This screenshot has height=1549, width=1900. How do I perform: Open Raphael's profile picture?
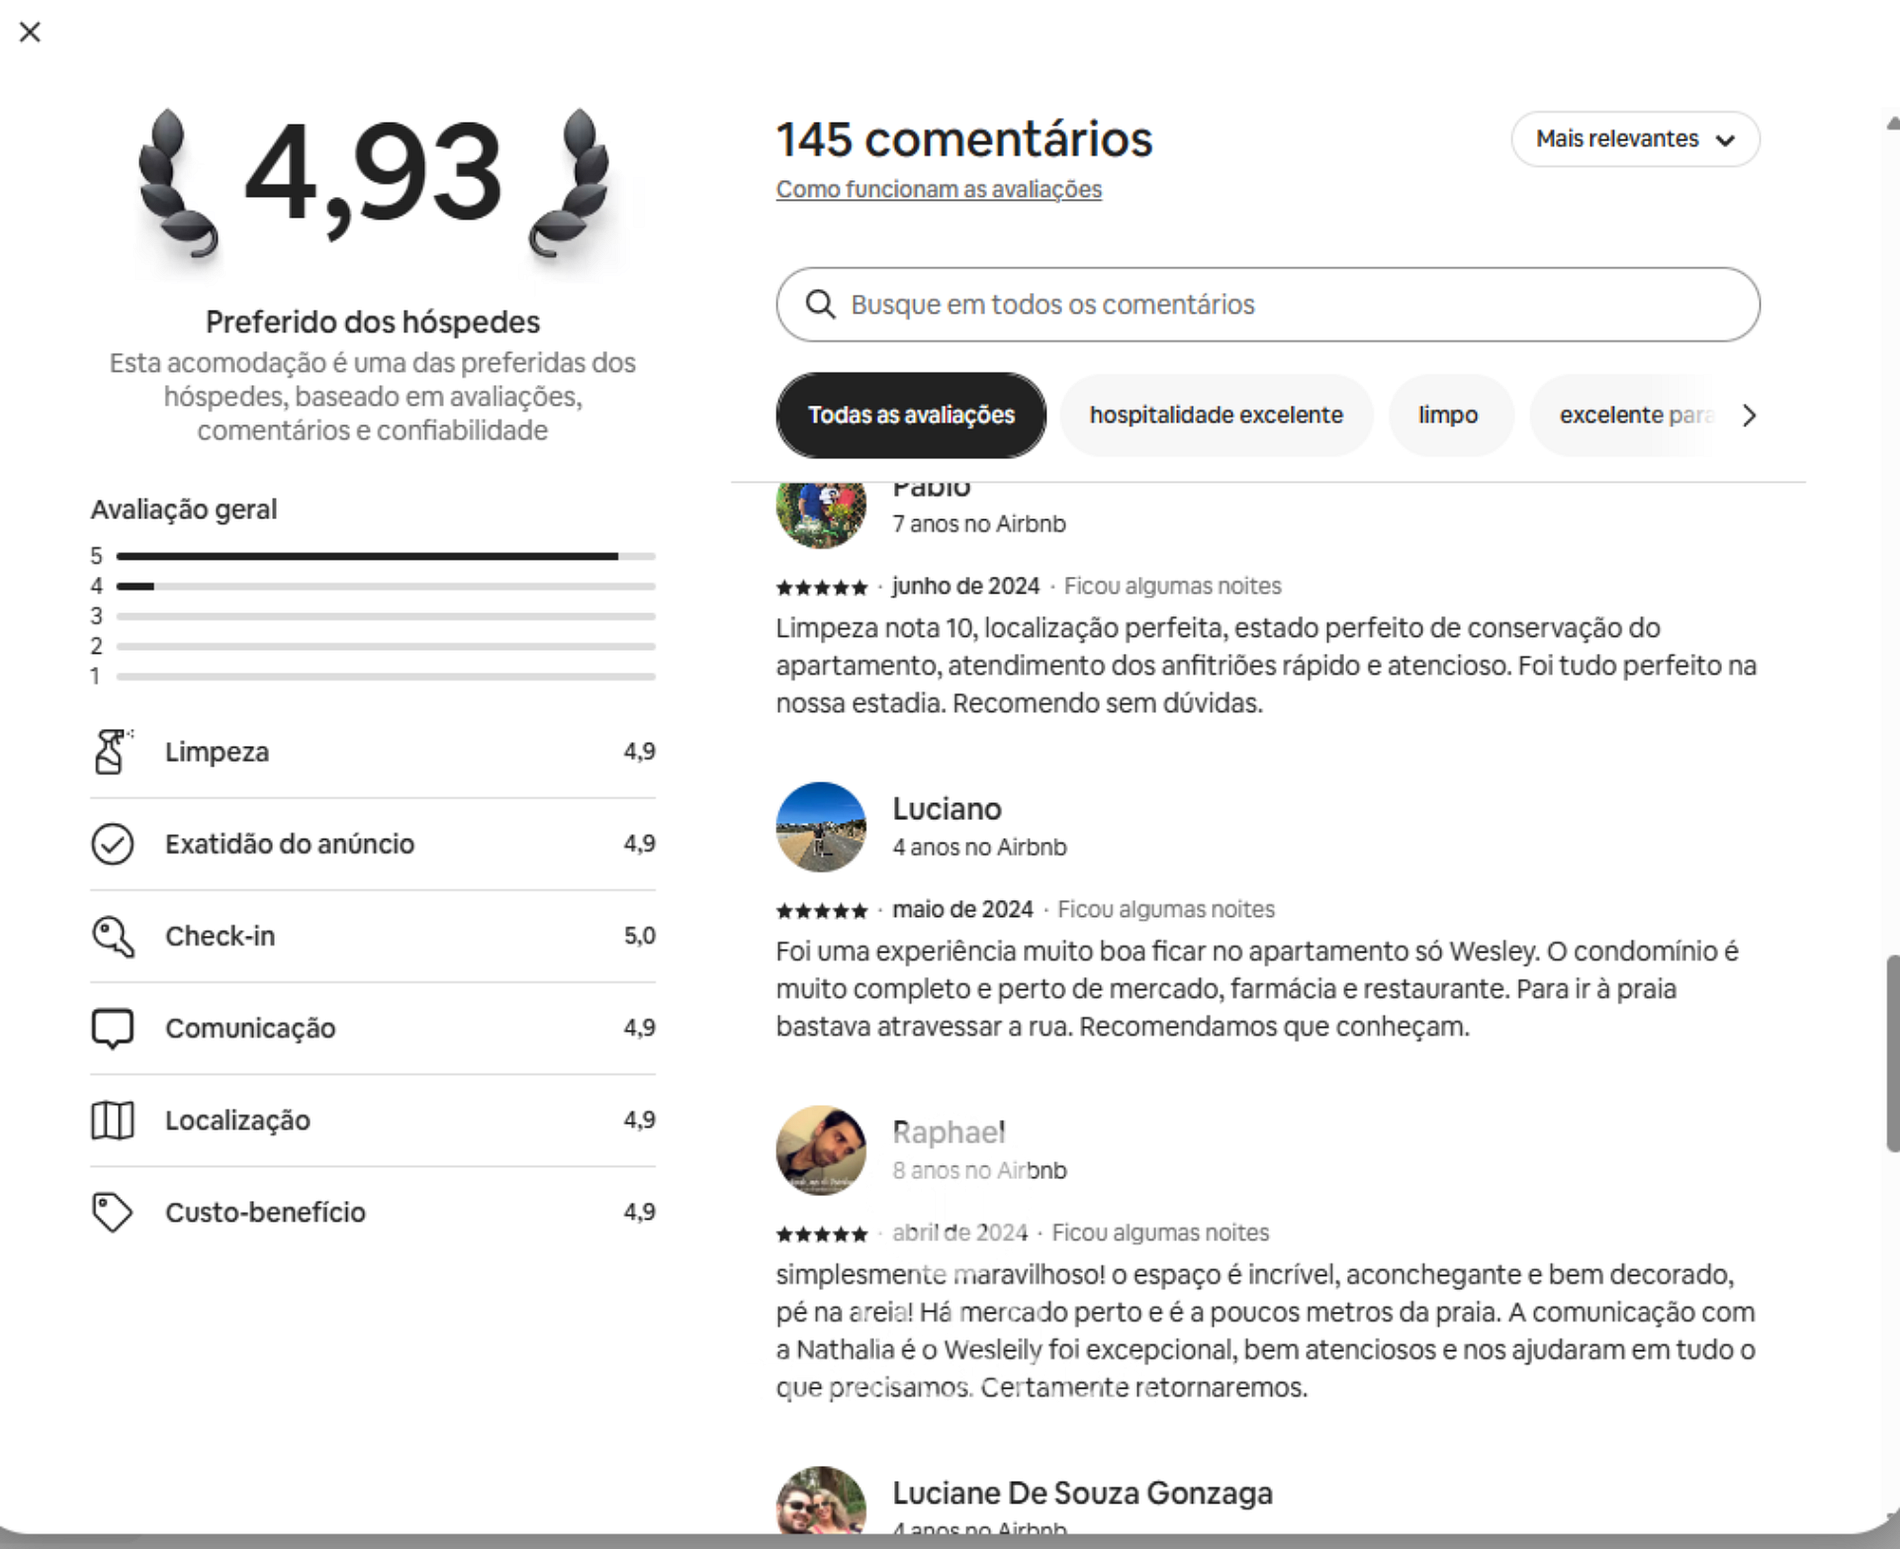coord(820,1150)
